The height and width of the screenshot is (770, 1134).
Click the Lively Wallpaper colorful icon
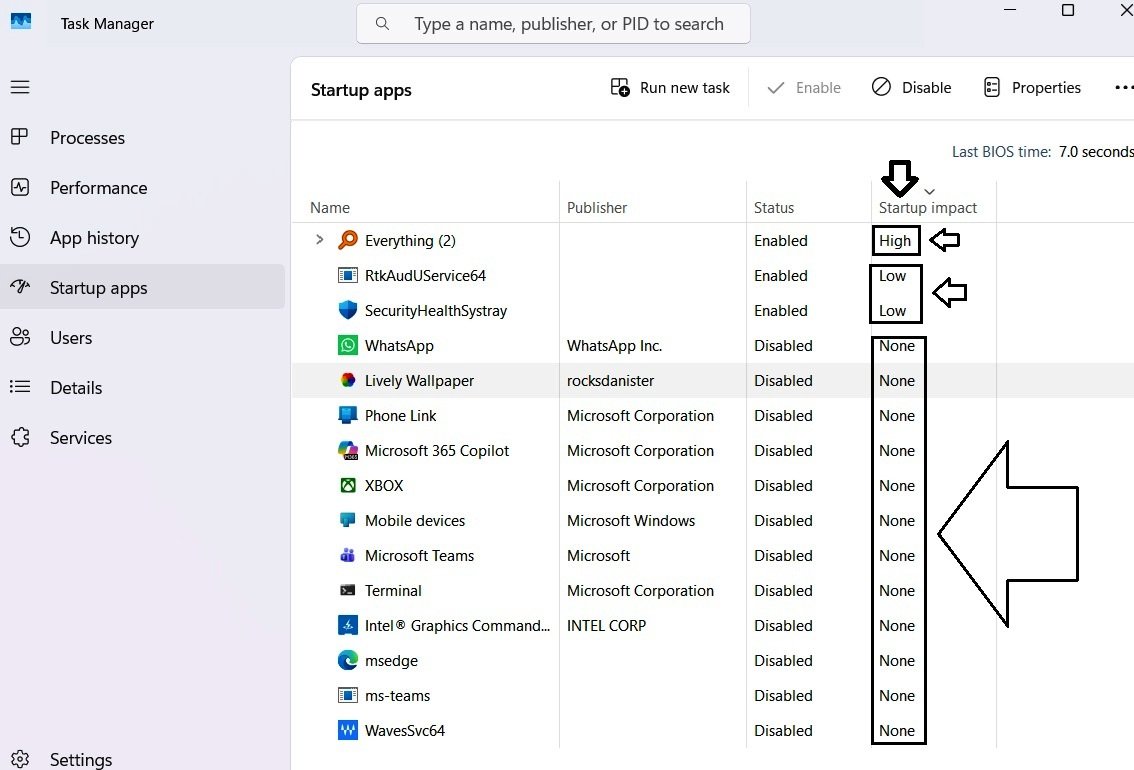coord(348,380)
